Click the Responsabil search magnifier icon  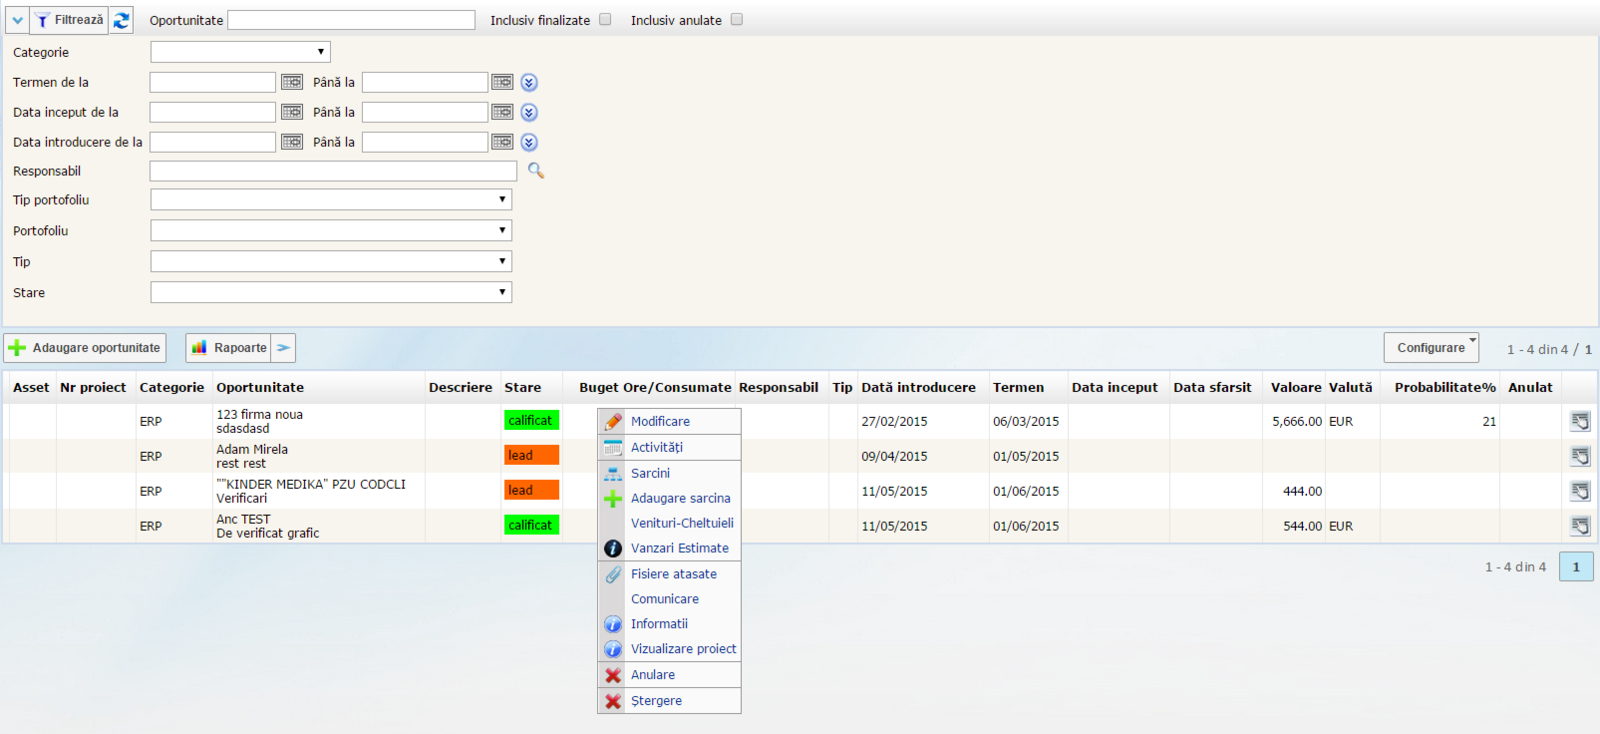pos(536,171)
